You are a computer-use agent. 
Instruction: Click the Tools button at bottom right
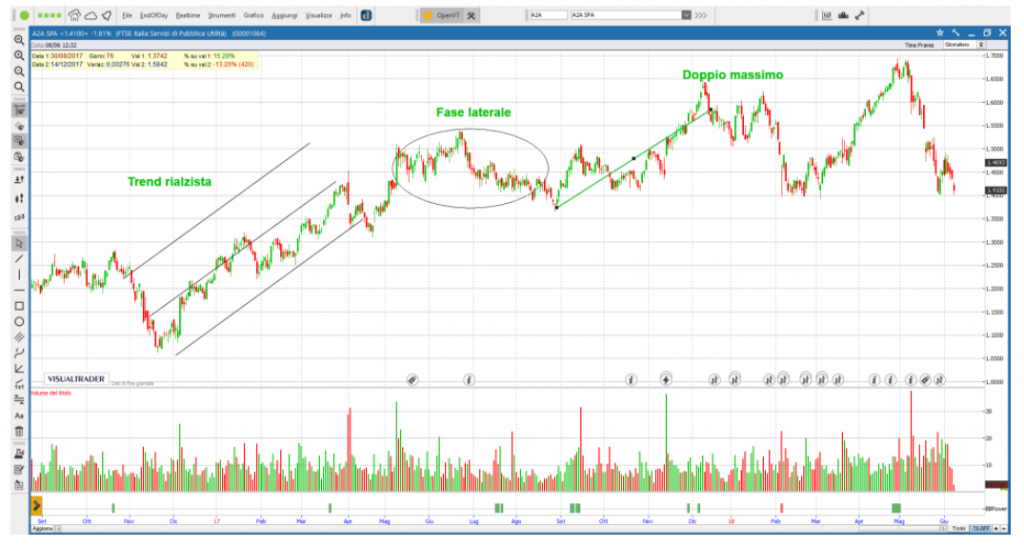coord(959,528)
